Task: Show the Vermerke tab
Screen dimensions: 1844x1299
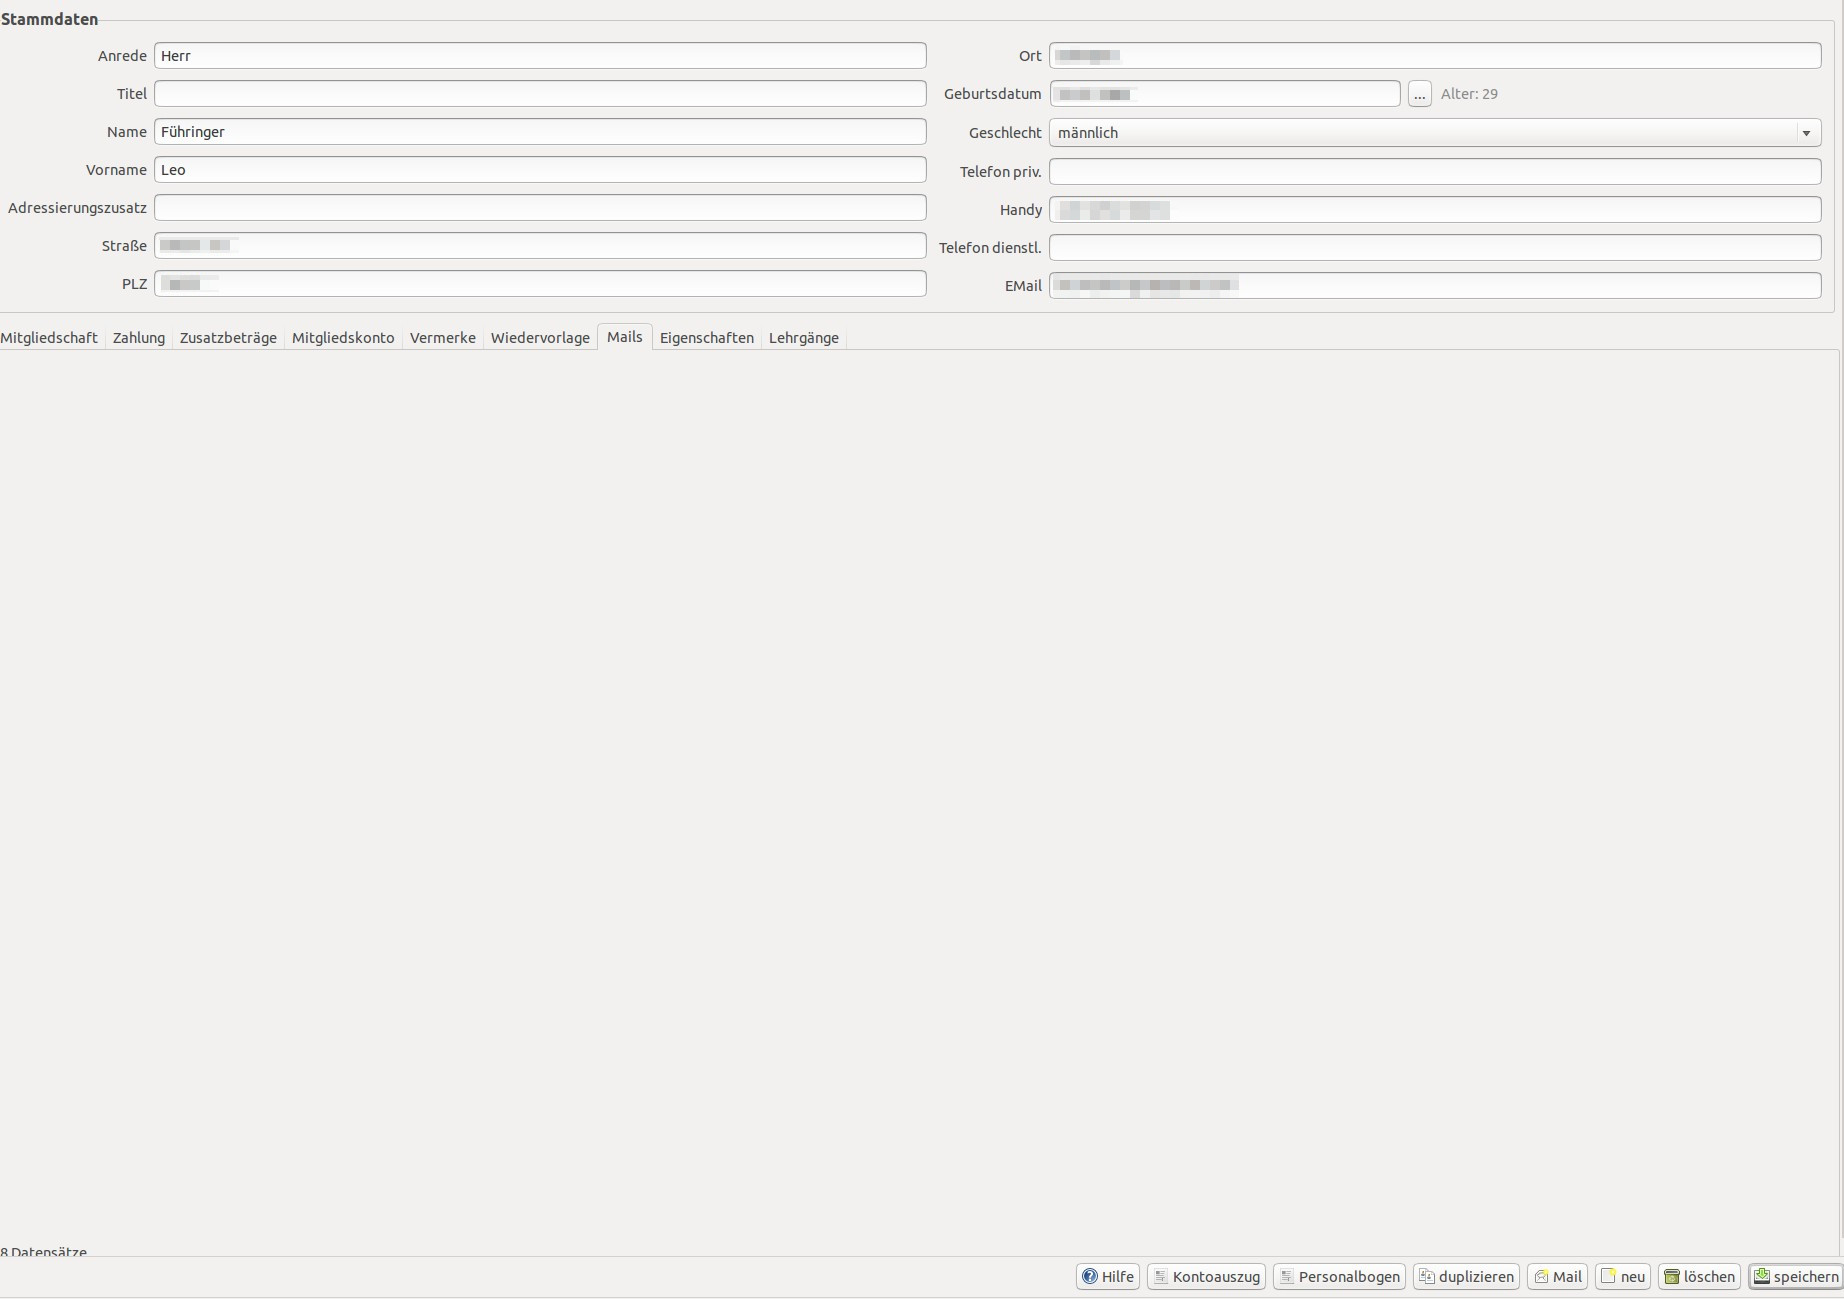Action: 442,338
